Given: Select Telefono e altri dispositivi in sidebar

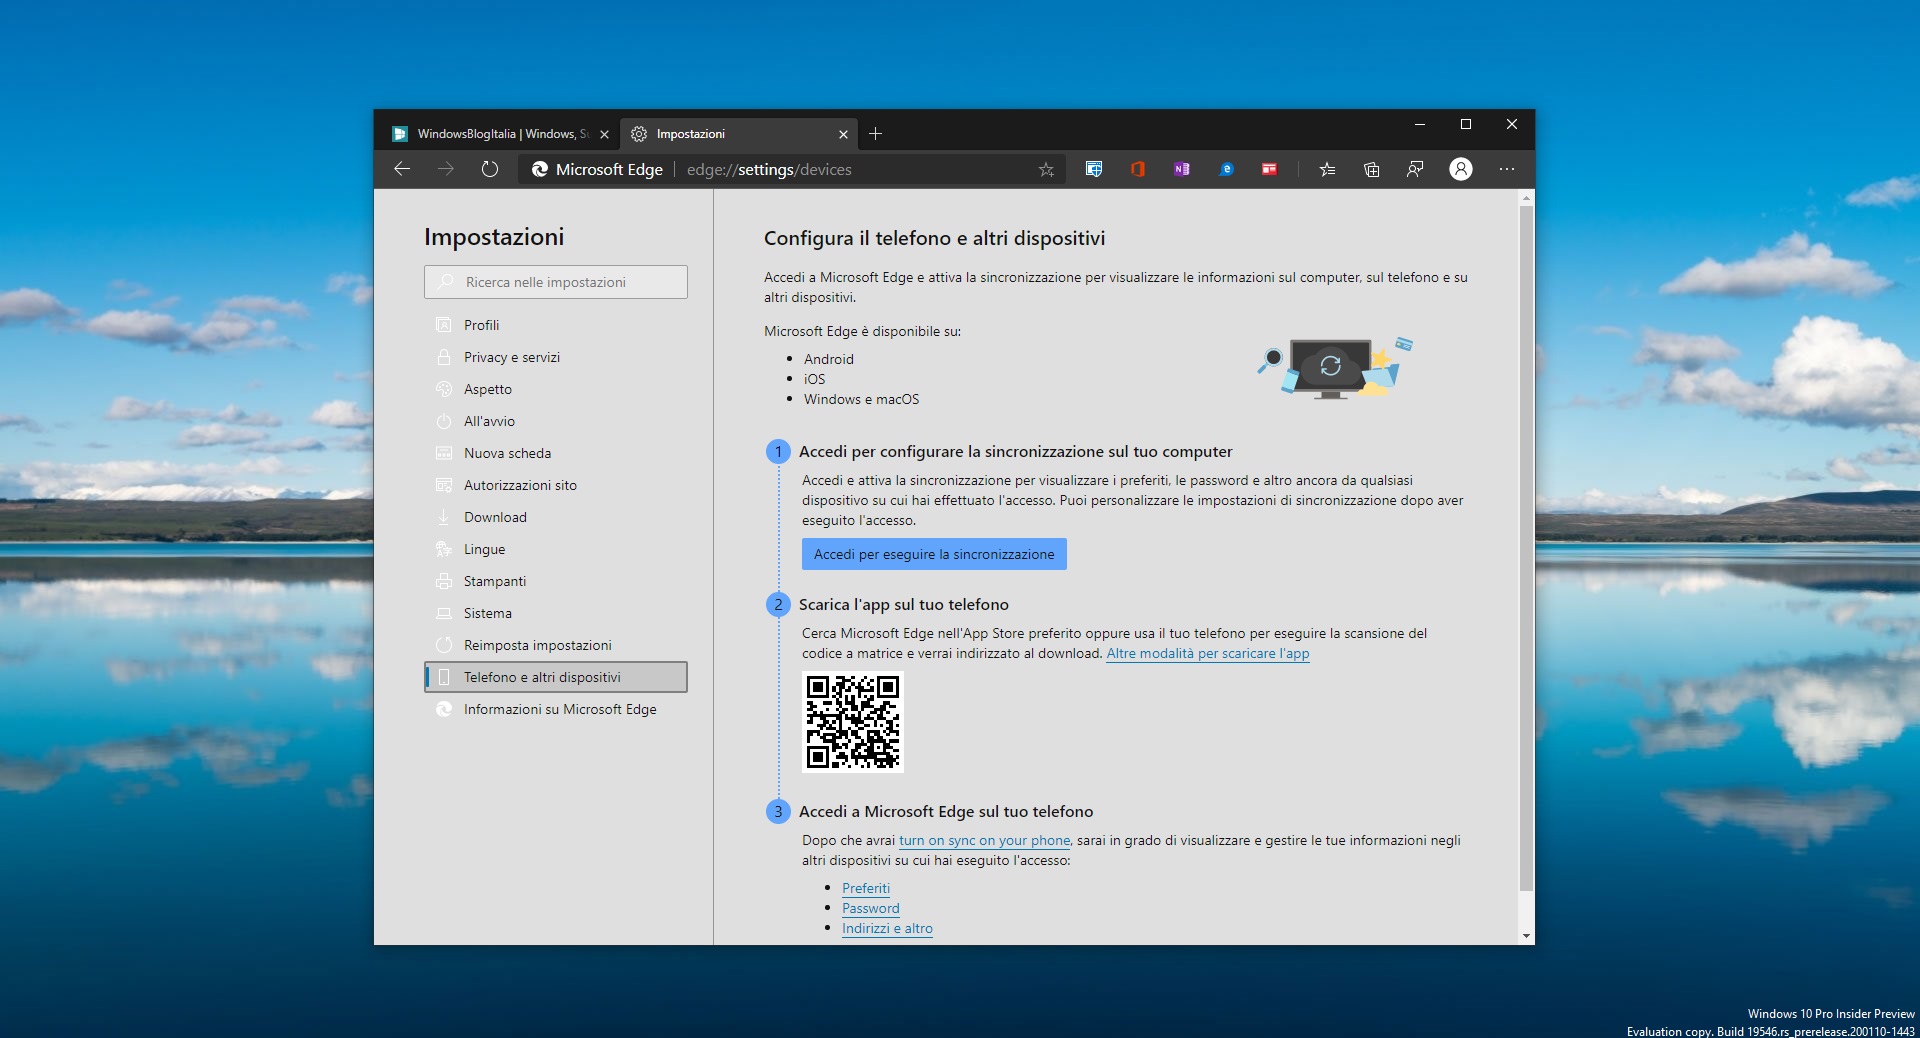Looking at the screenshot, I should pos(556,677).
